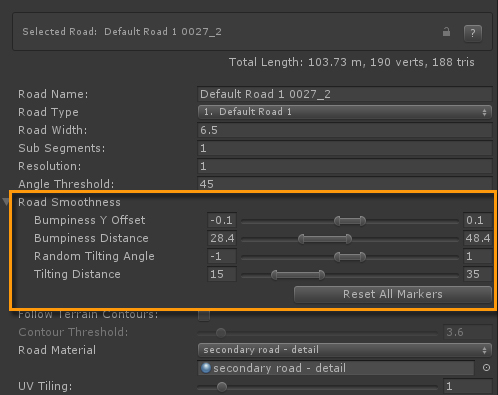The height and width of the screenshot is (395, 498).
Task: Click the Tilting Distance maximum field 35
Action: click(478, 274)
